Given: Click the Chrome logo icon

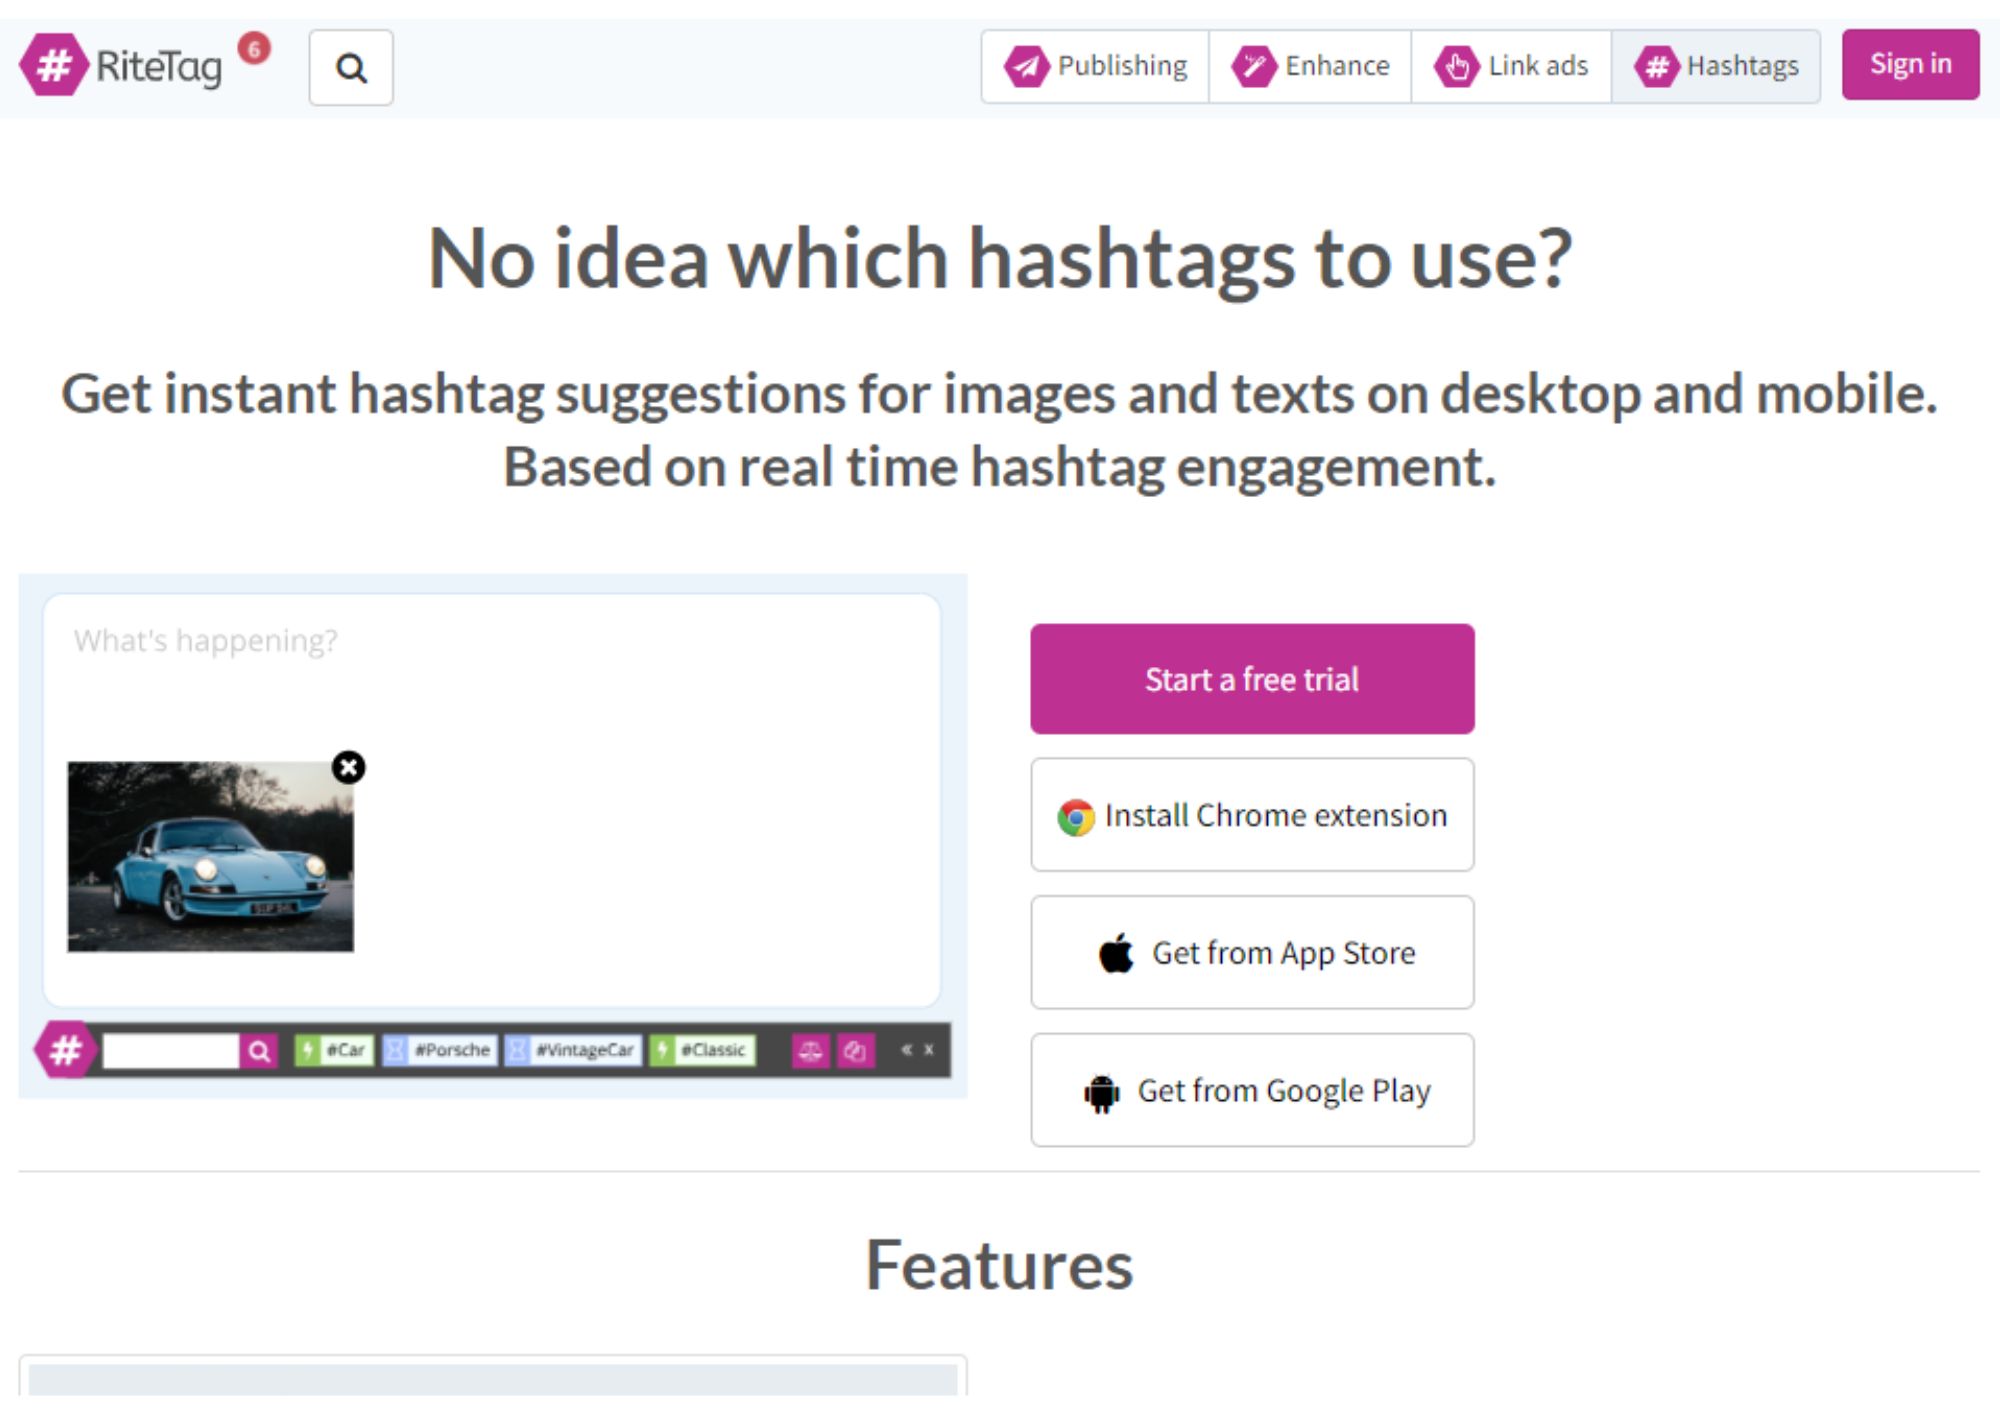Looking at the screenshot, I should pos(1076,817).
